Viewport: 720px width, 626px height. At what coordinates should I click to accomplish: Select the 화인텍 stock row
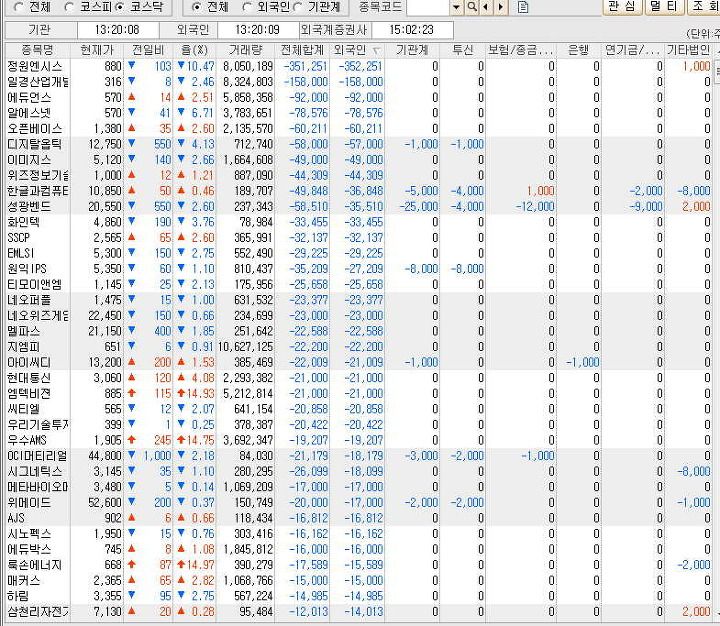coord(359,222)
